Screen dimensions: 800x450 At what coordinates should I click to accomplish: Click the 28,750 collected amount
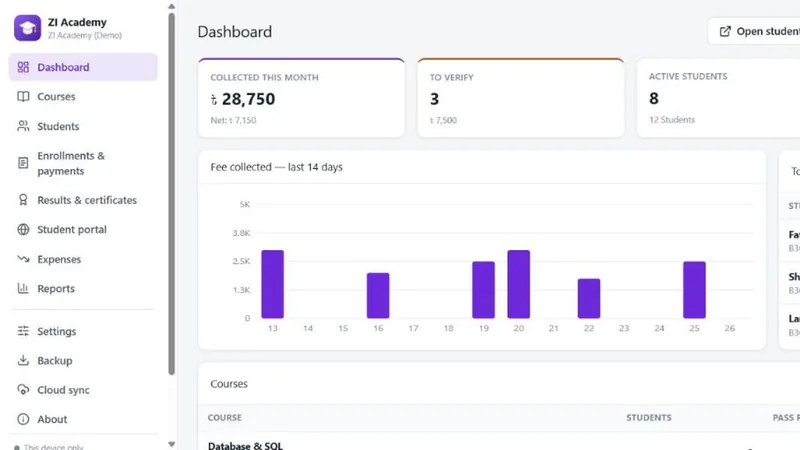pos(243,99)
